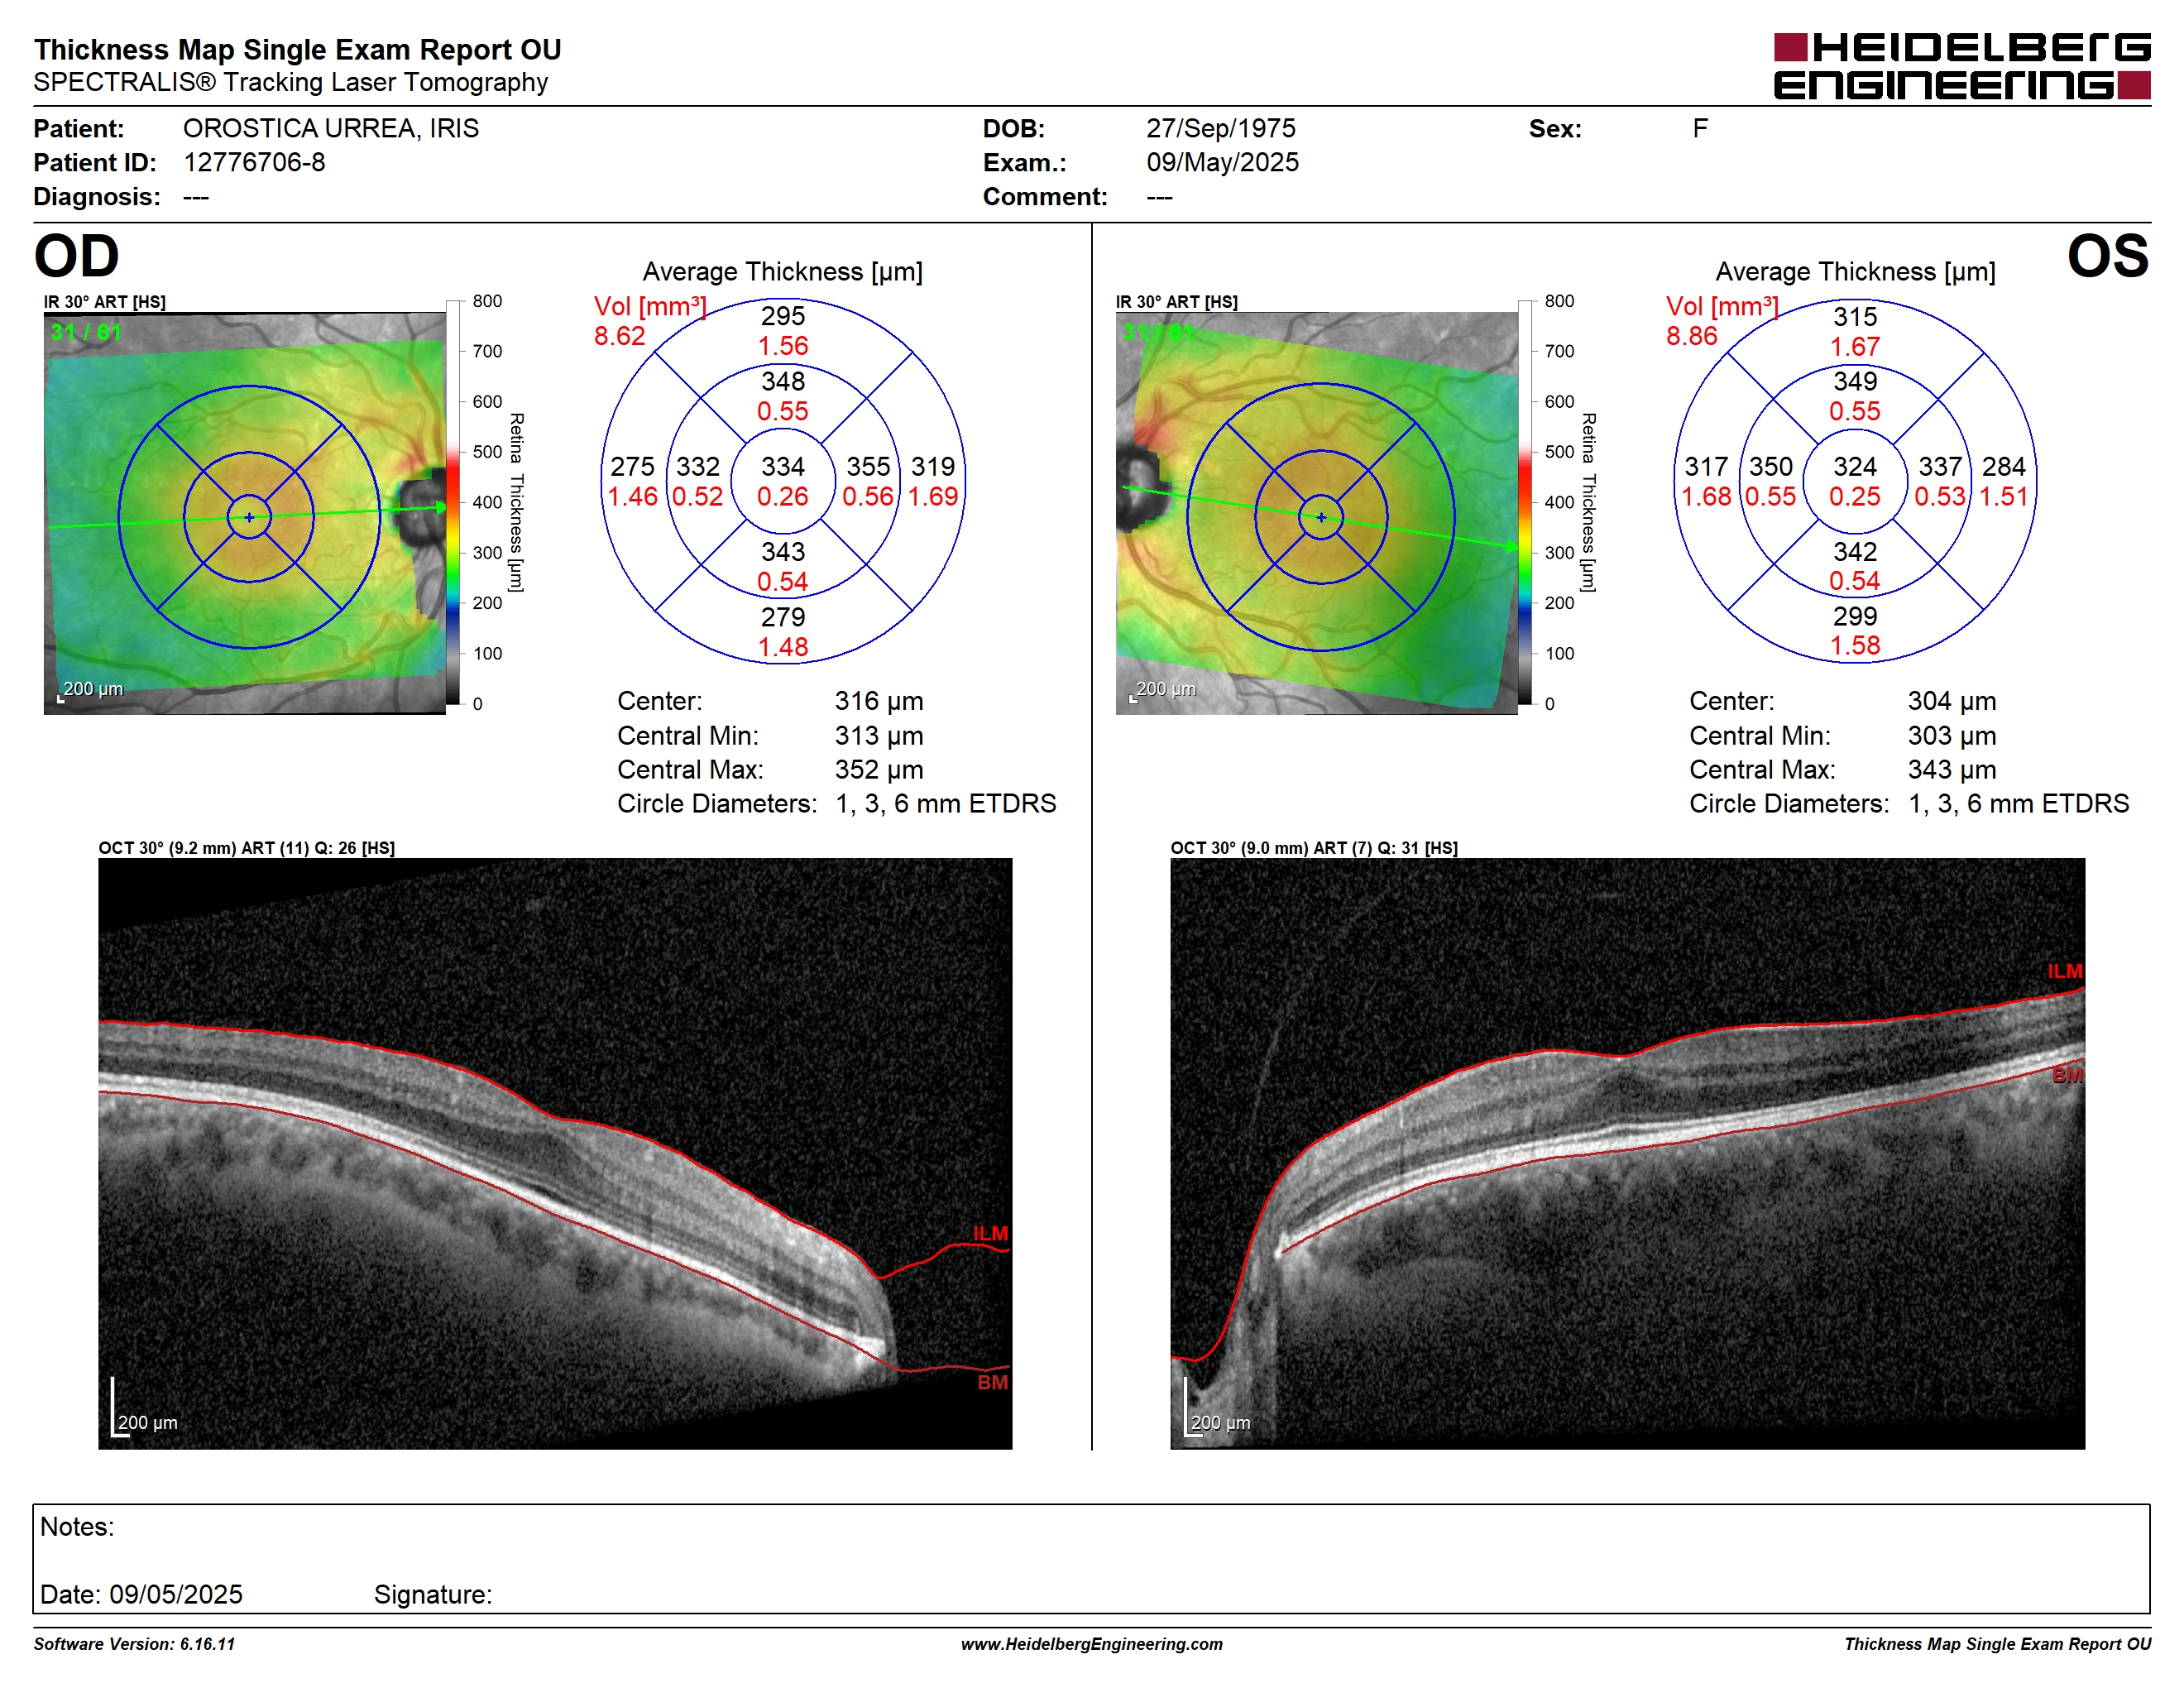This screenshot has width=2184, height=1688.
Task: Click the DOB value 27/Sep/1975
Action: [1220, 128]
